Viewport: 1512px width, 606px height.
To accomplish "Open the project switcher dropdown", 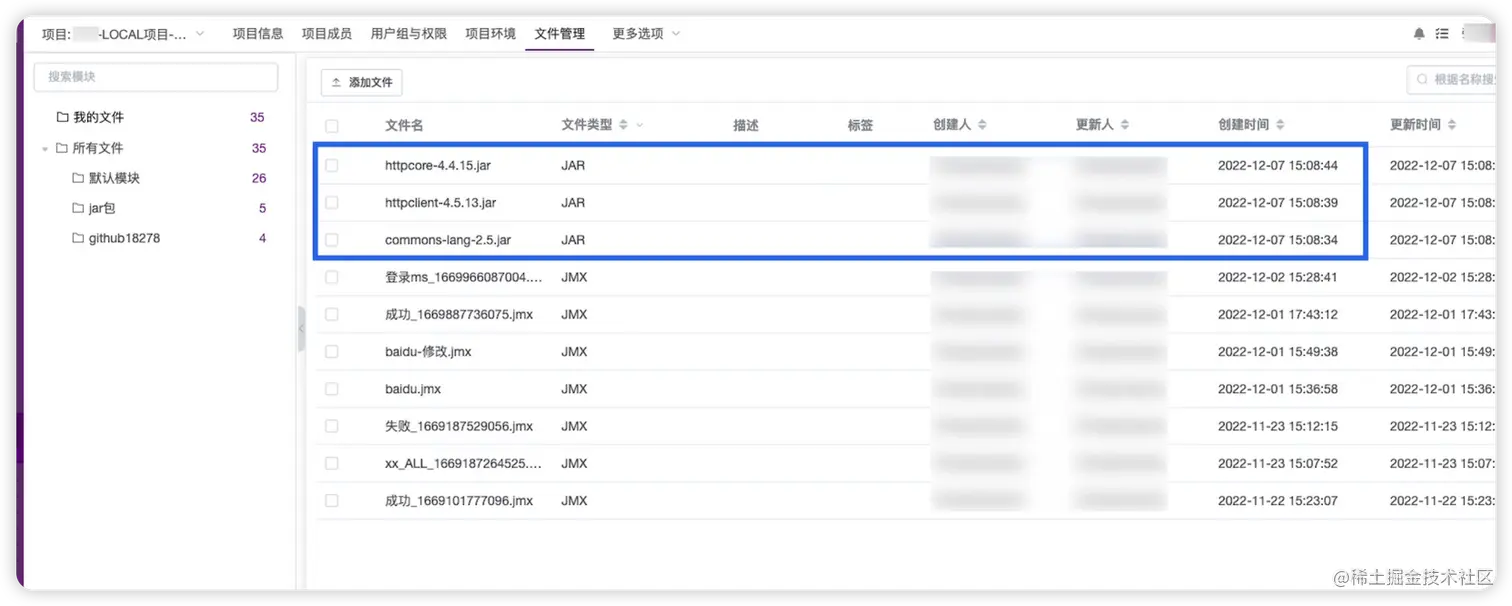I will pyautogui.click(x=199, y=33).
